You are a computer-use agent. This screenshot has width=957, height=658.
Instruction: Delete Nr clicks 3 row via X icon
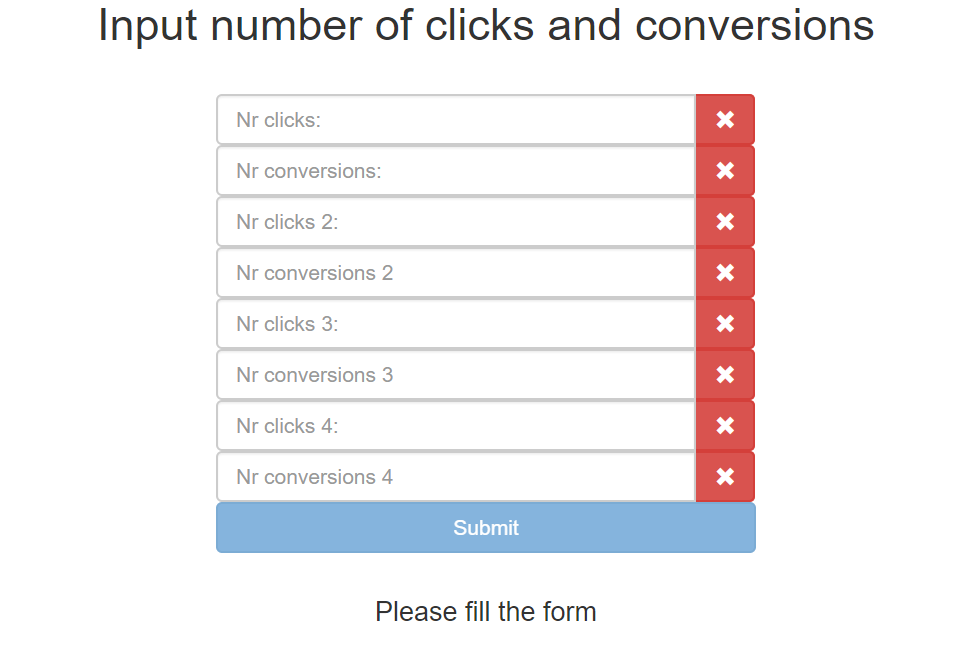pos(725,324)
